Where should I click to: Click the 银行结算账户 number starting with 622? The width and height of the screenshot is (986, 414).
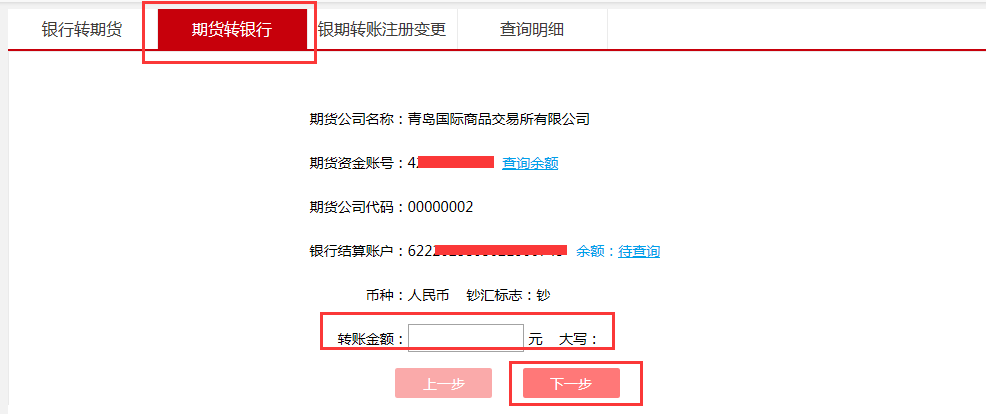[x=487, y=252]
